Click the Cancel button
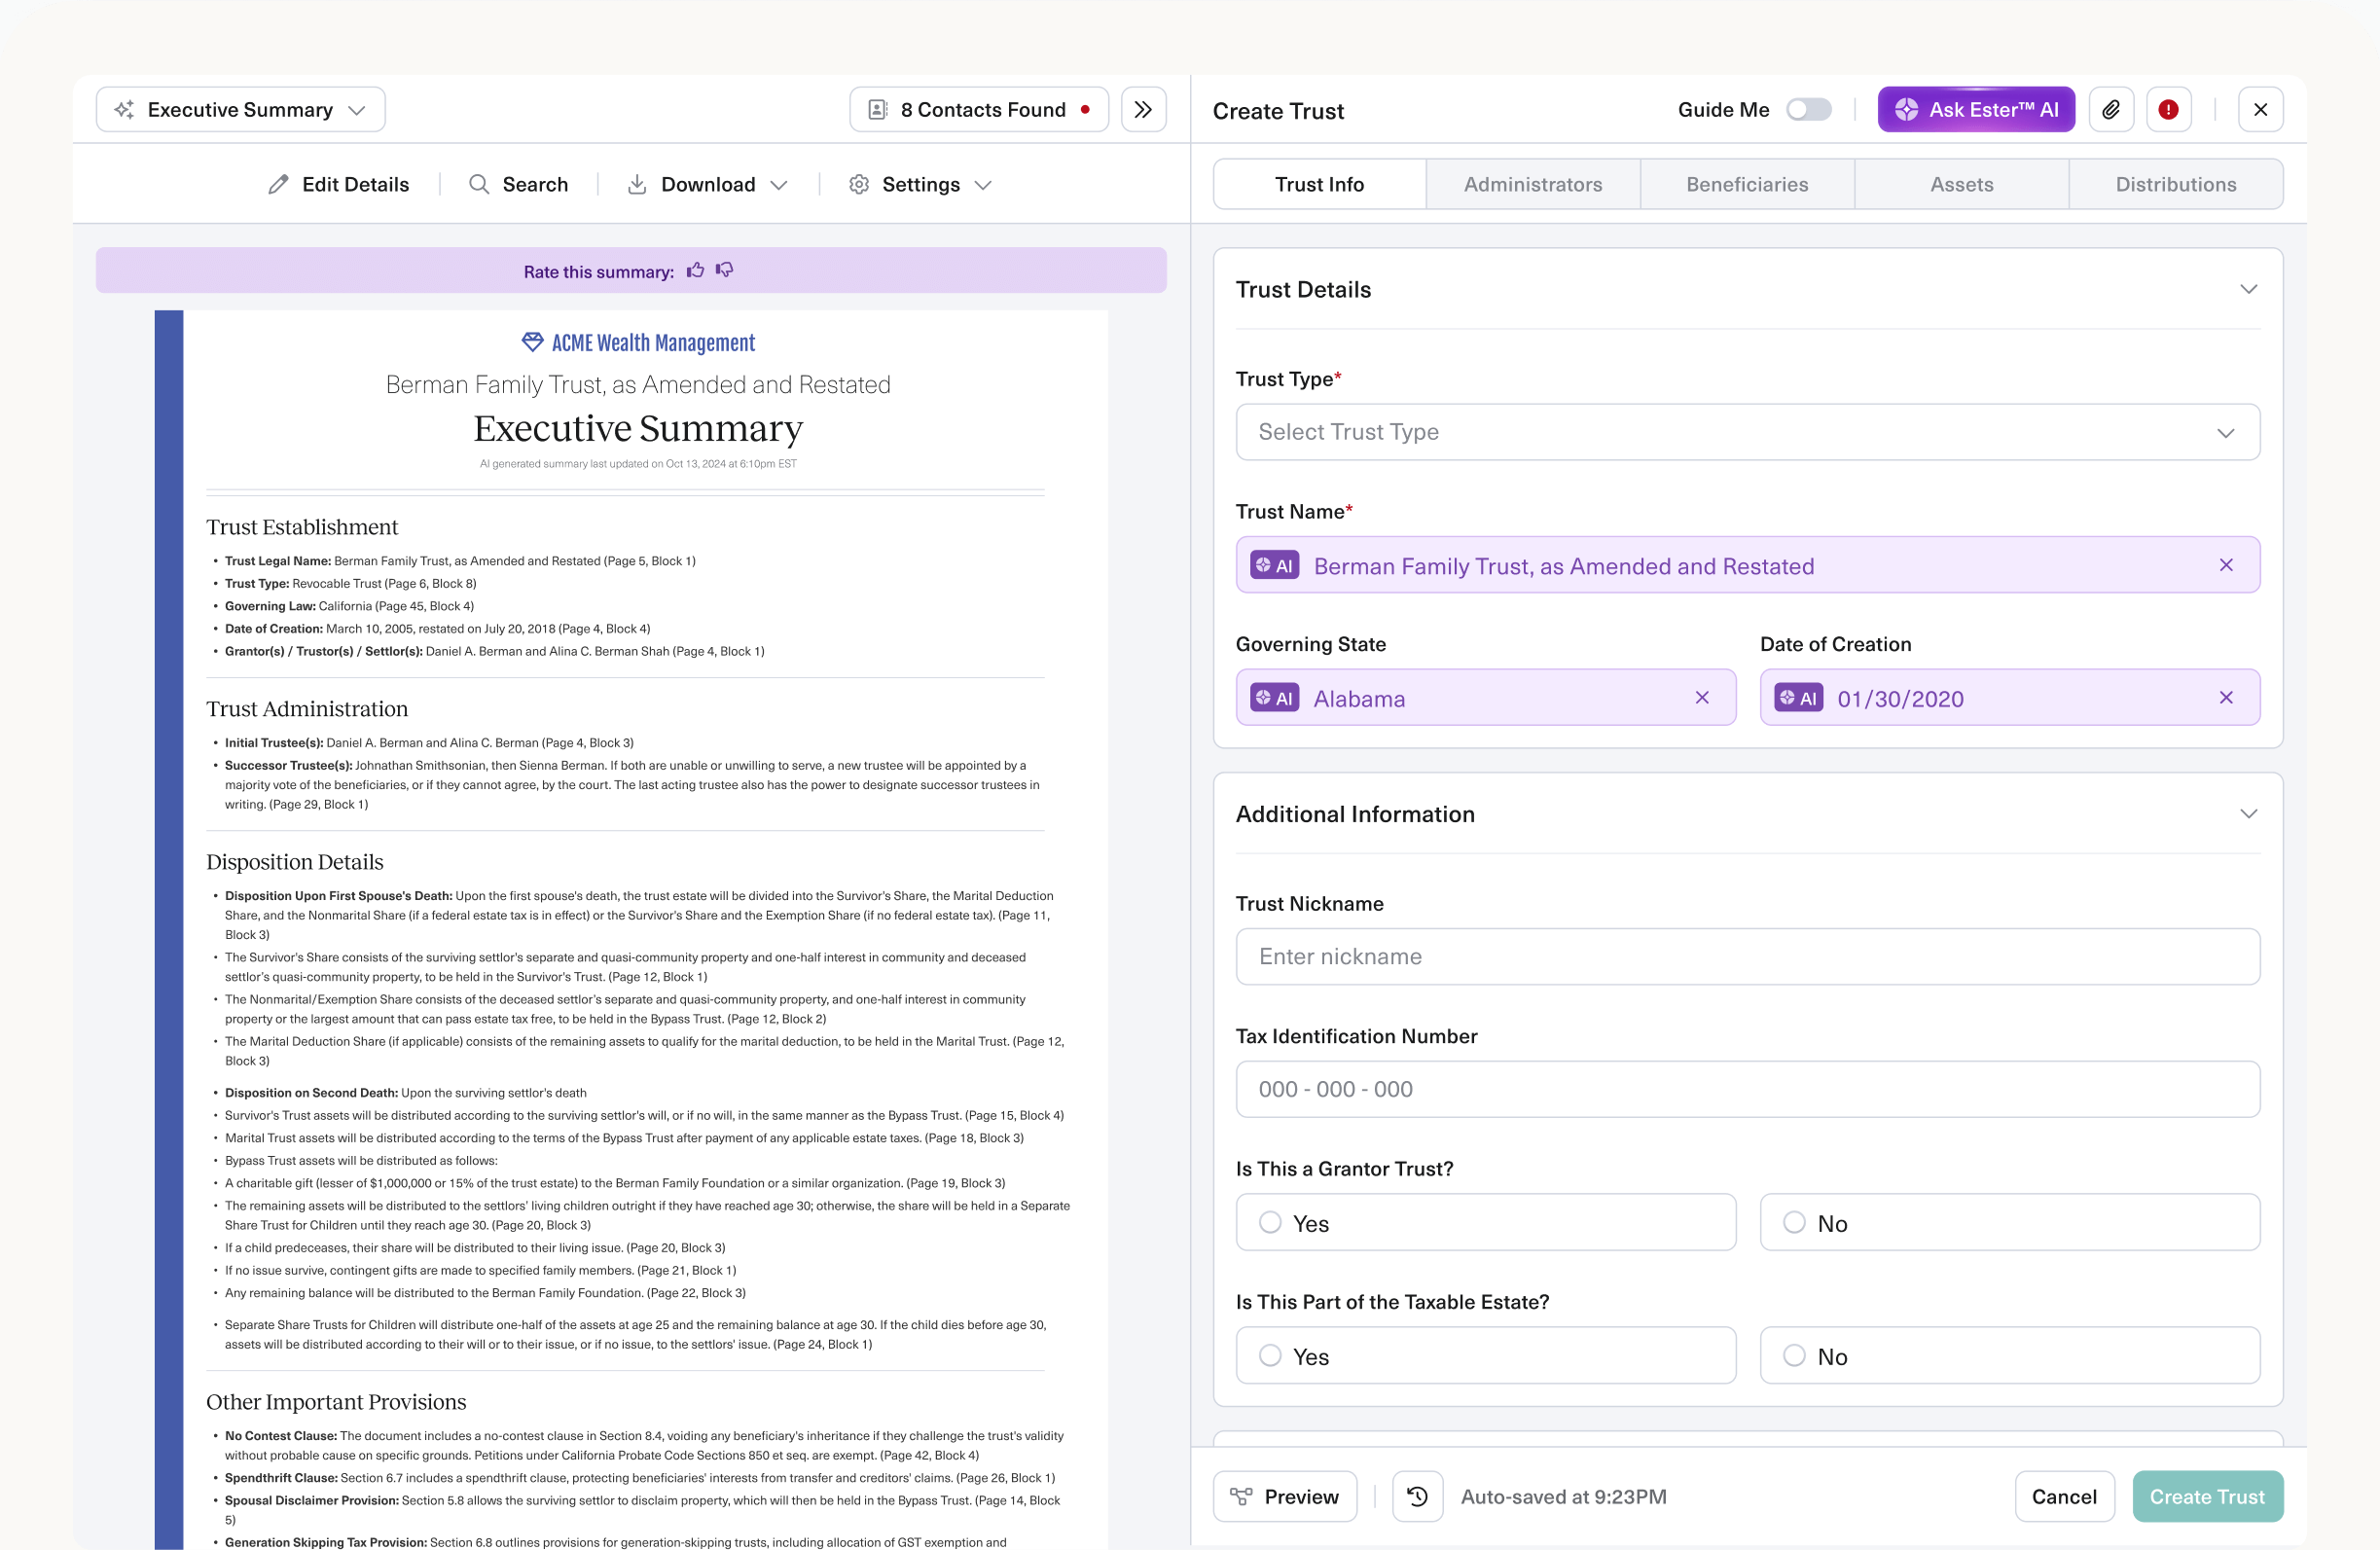The width and height of the screenshot is (2380, 1550). point(2063,1496)
